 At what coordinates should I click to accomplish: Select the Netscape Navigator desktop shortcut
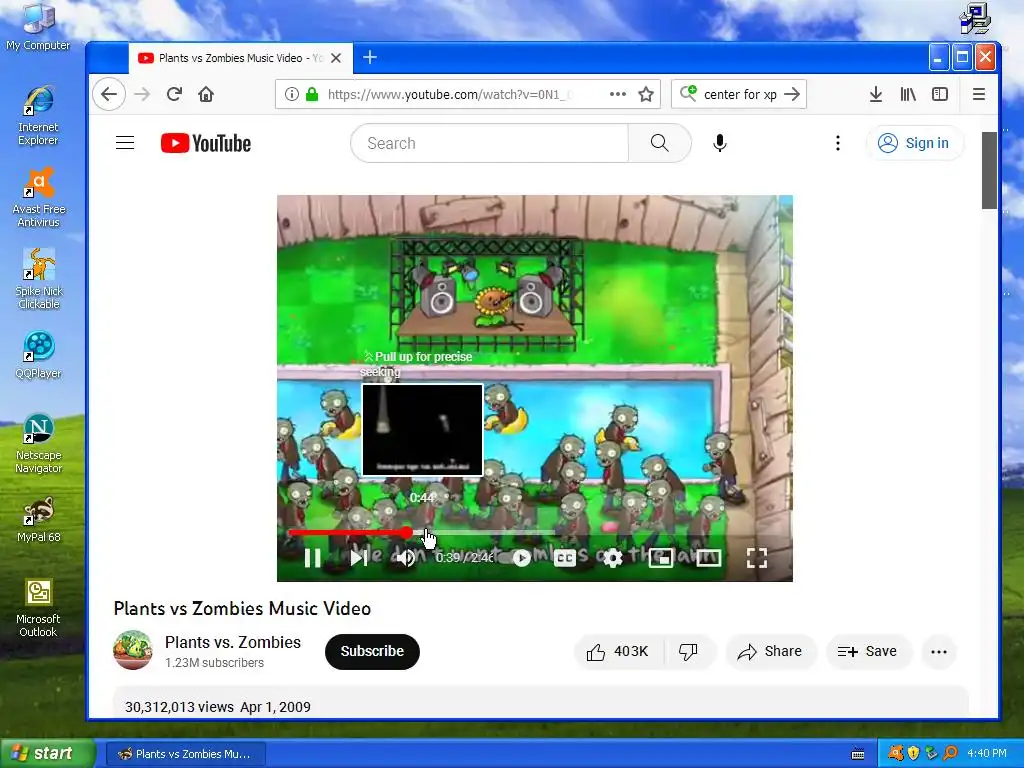coord(39,443)
